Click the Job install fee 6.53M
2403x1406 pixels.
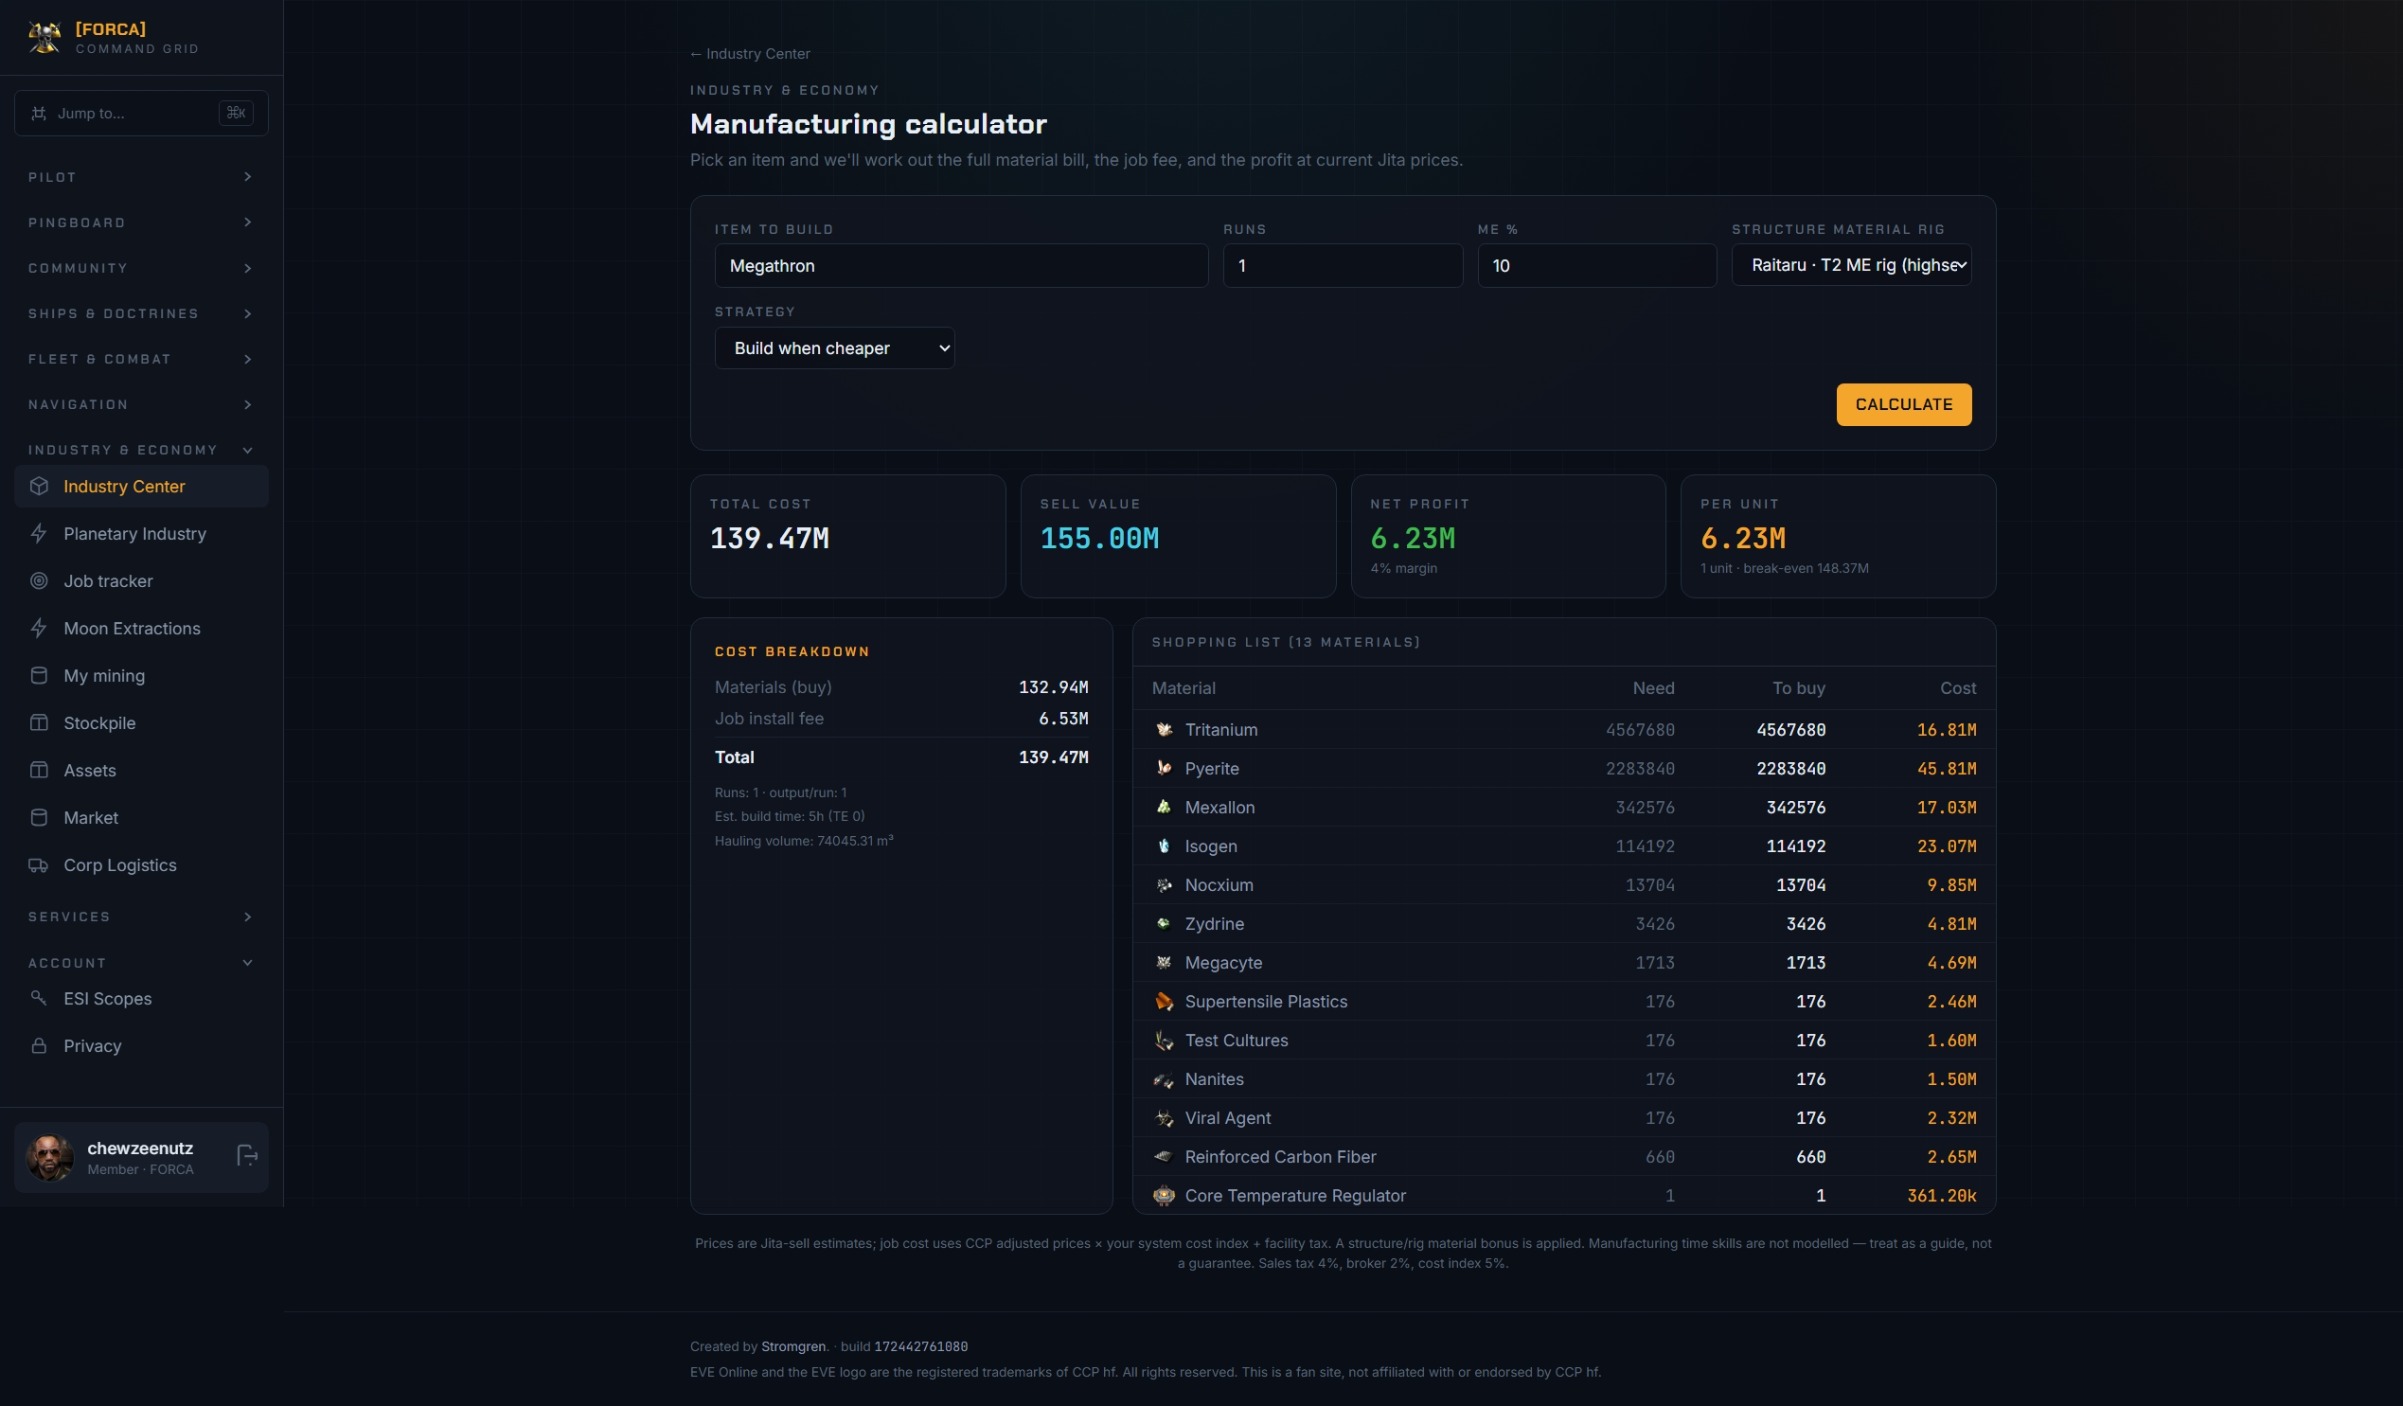(x=1063, y=718)
